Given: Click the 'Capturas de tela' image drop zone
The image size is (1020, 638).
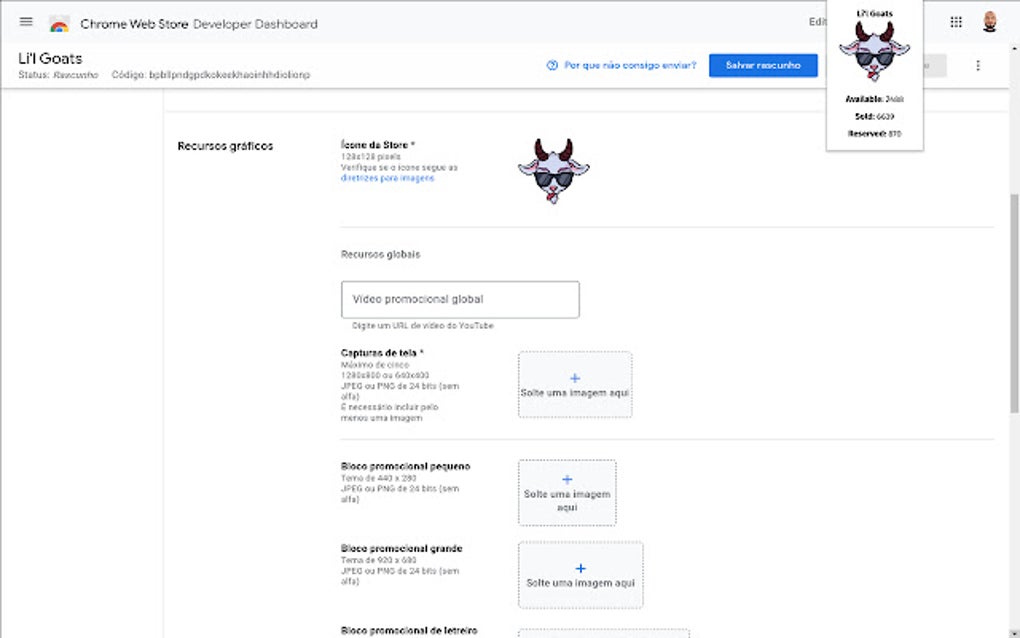Looking at the screenshot, I should (x=575, y=393).
